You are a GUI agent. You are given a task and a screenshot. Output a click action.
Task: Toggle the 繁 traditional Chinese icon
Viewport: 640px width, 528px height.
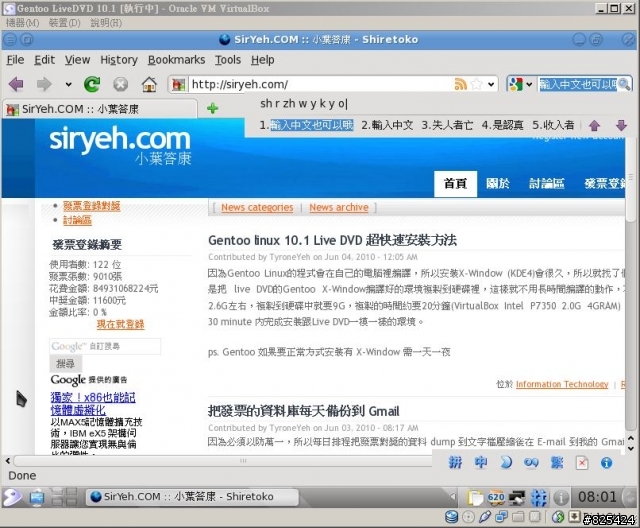pos(556,463)
